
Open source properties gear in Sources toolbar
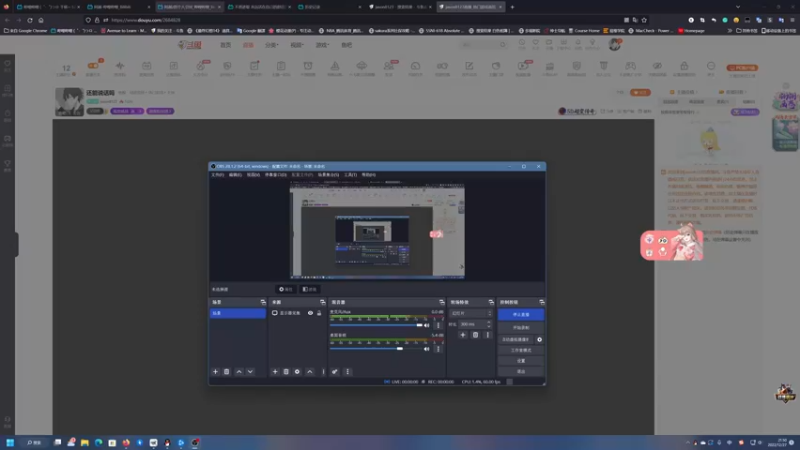[x=297, y=371]
